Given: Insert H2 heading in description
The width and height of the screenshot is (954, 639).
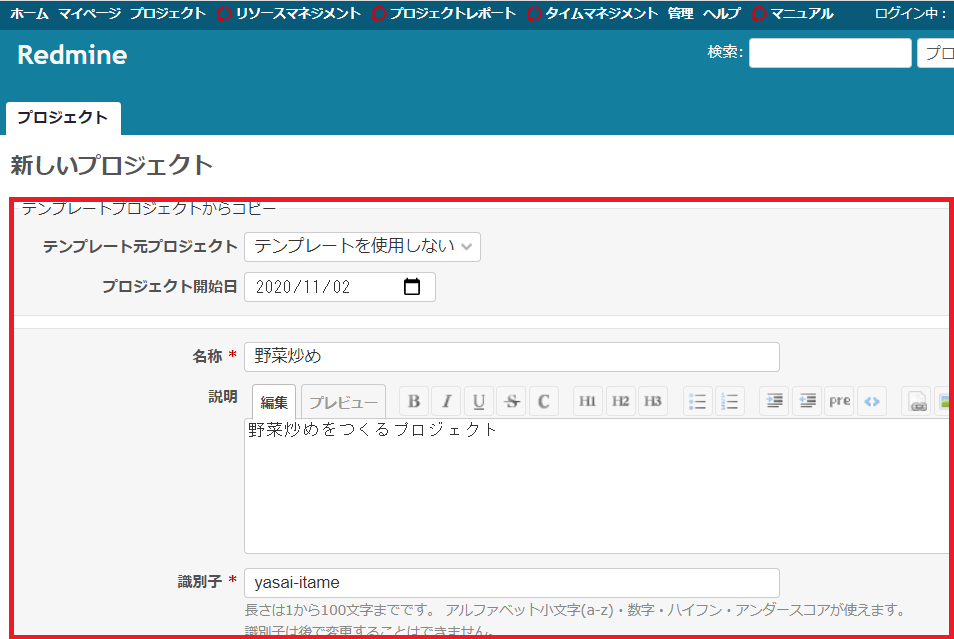Looking at the screenshot, I should 621,401.
